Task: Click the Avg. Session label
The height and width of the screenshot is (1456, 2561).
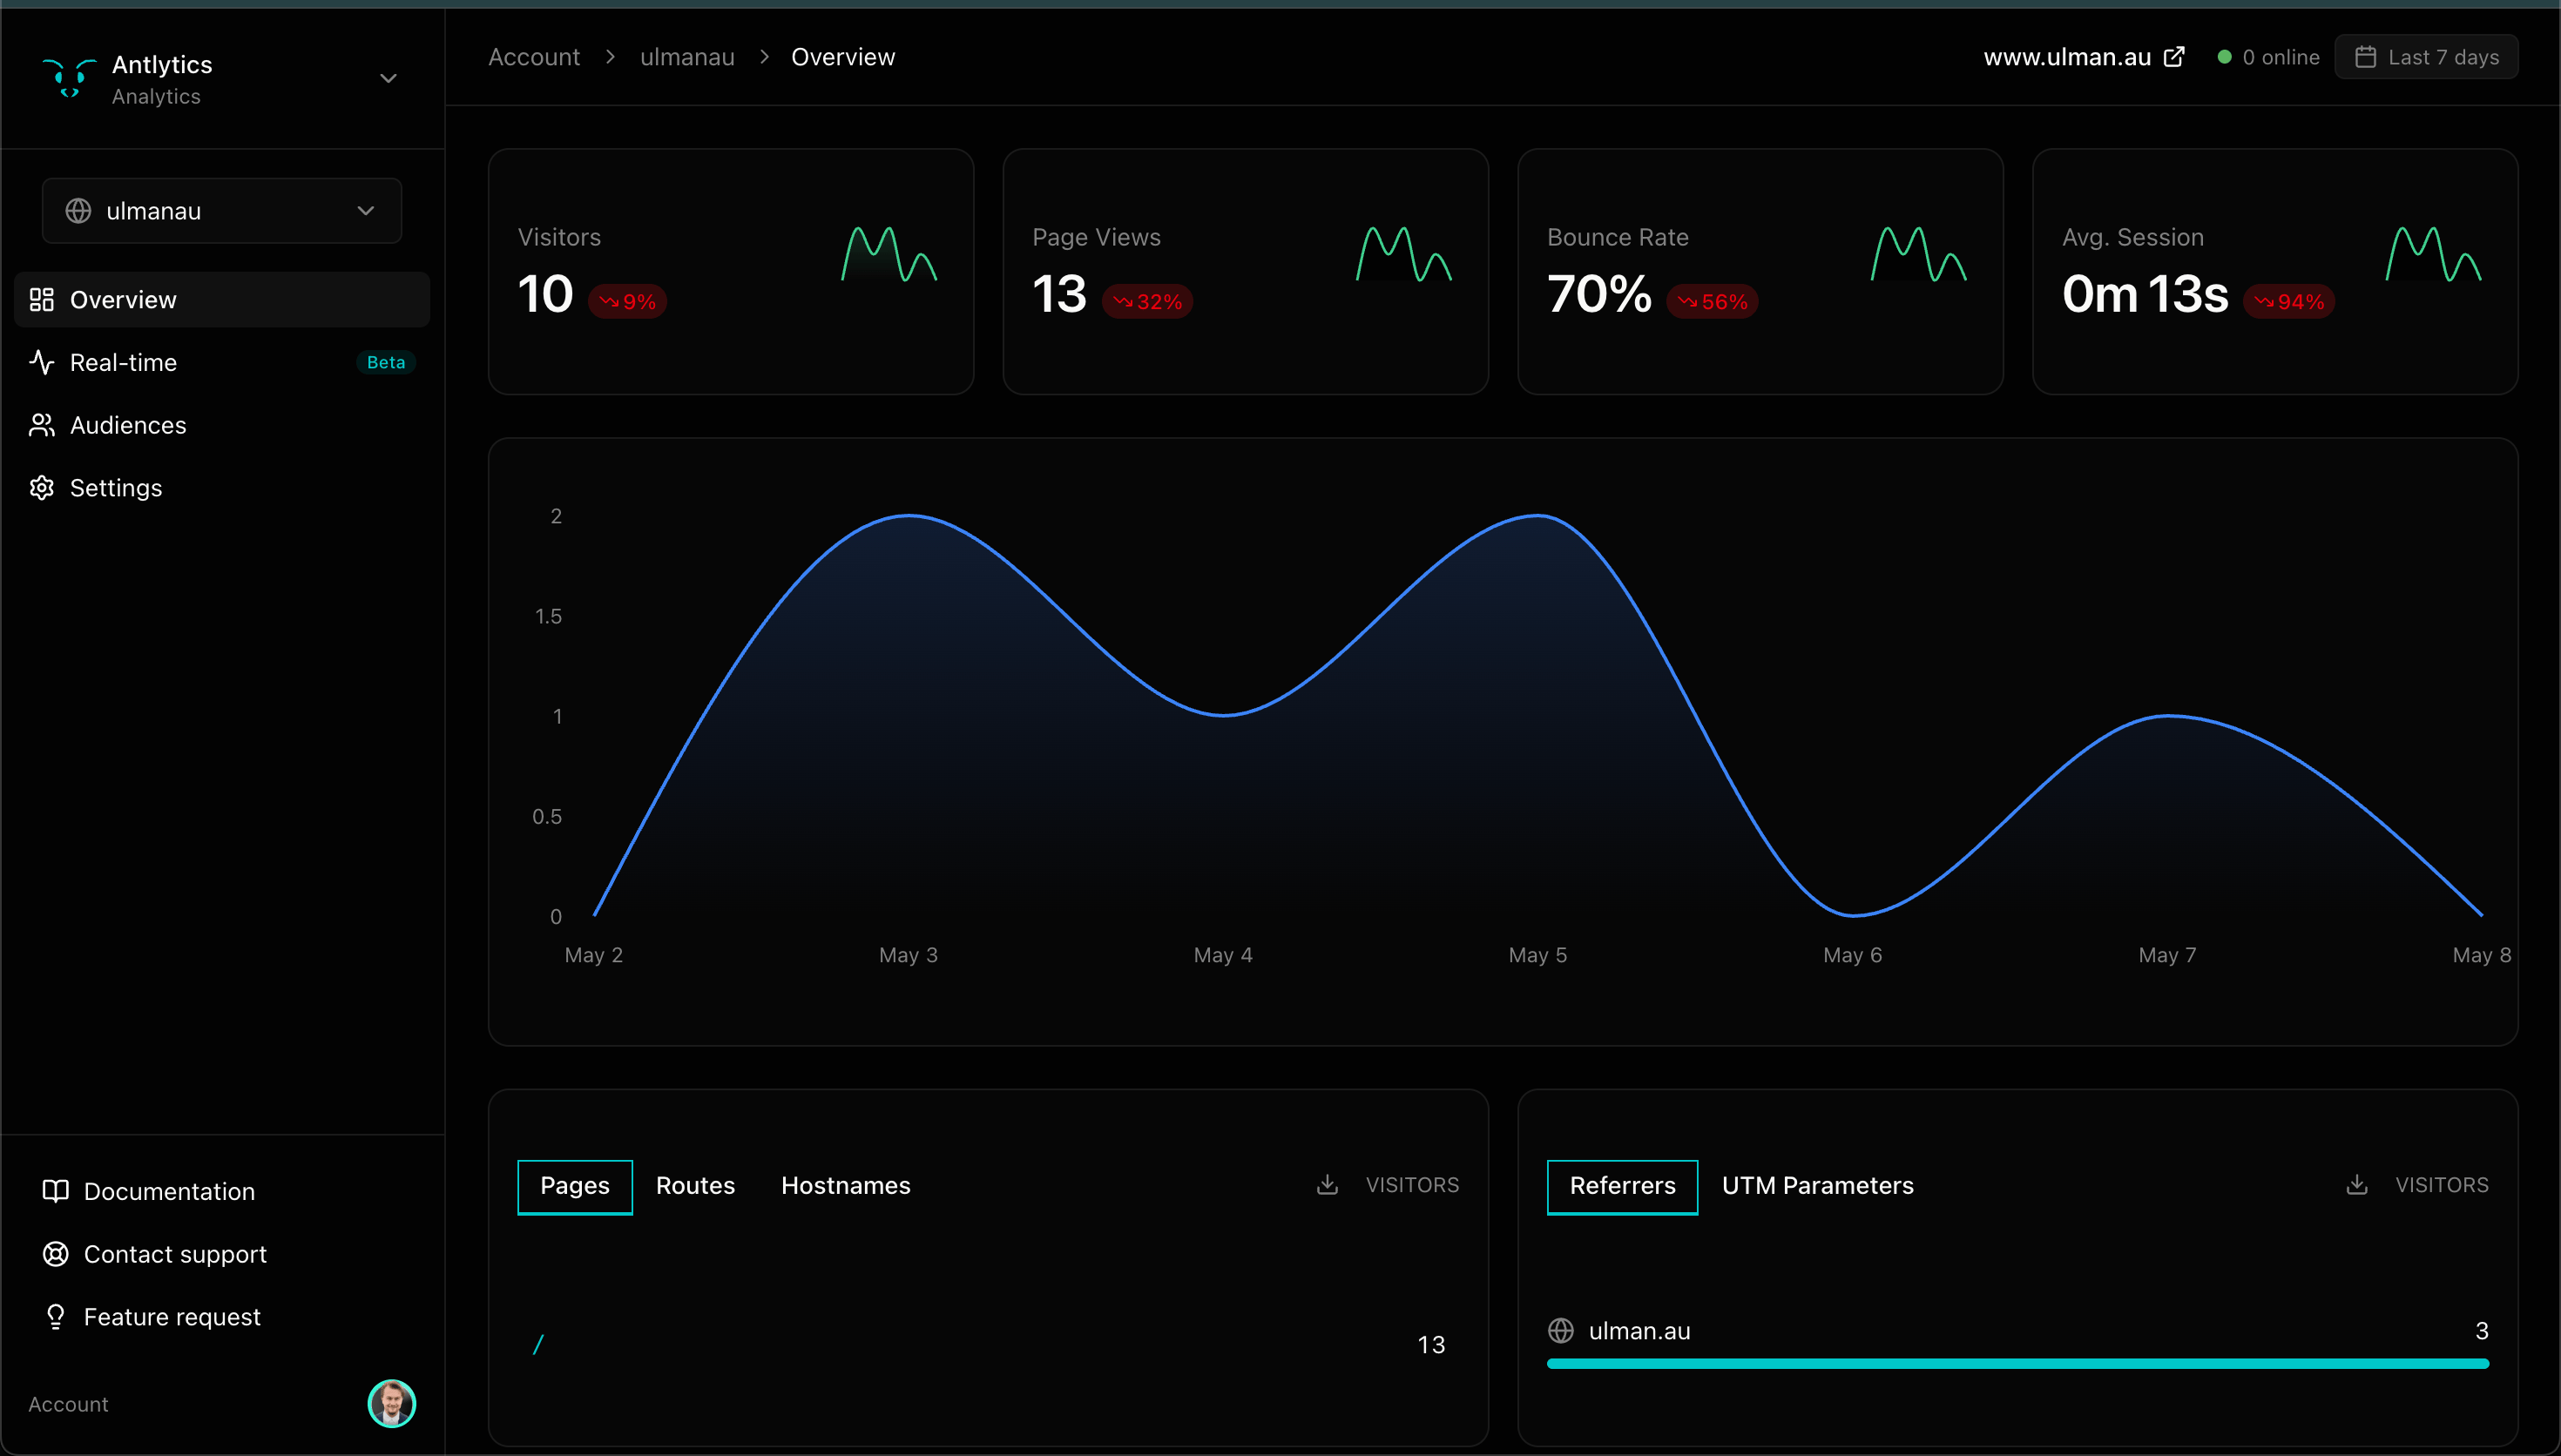Action: (x=2133, y=238)
